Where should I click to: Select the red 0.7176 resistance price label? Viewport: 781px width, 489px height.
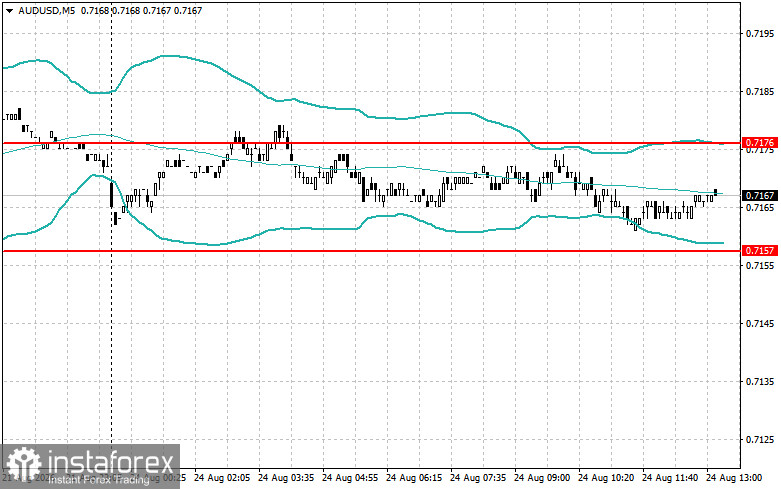tap(760, 143)
